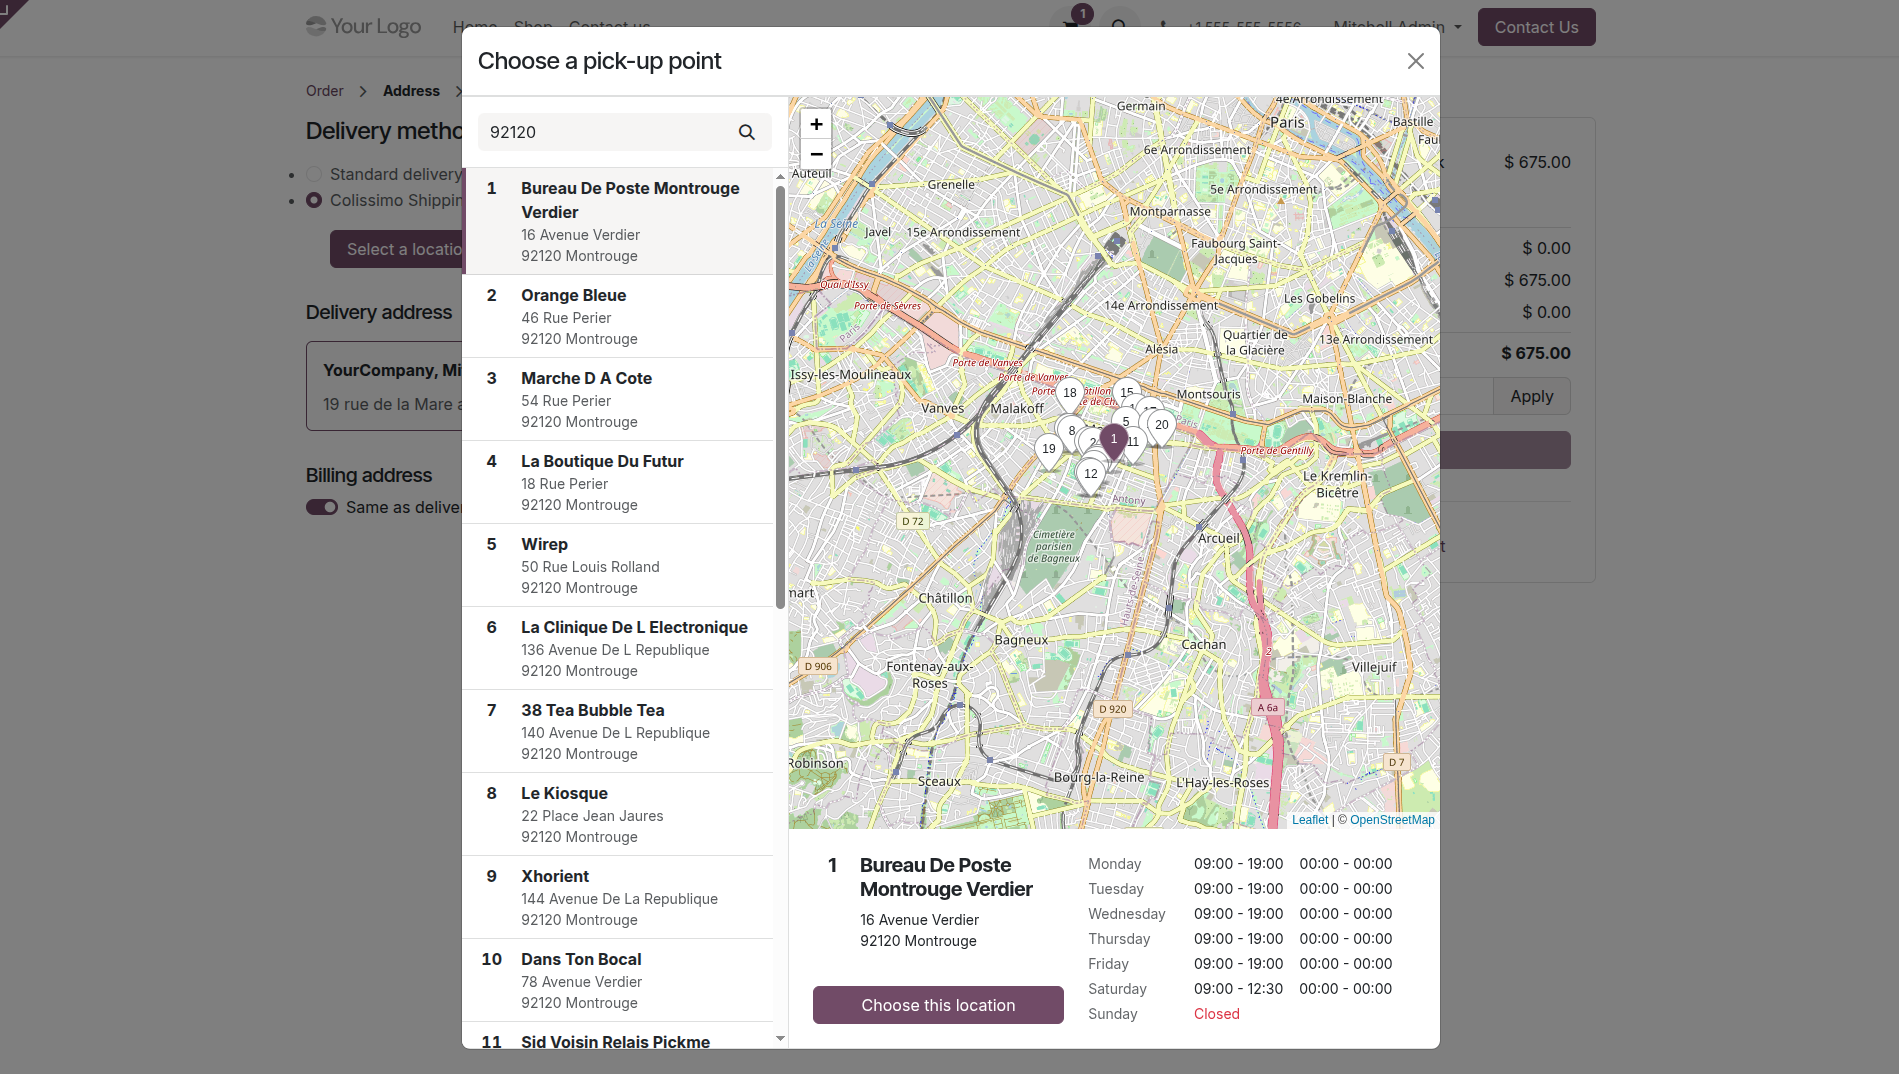This screenshot has height=1074, width=1899.
Task: Toggle Same as delivery billing switch
Action: [x=322, y=507]
